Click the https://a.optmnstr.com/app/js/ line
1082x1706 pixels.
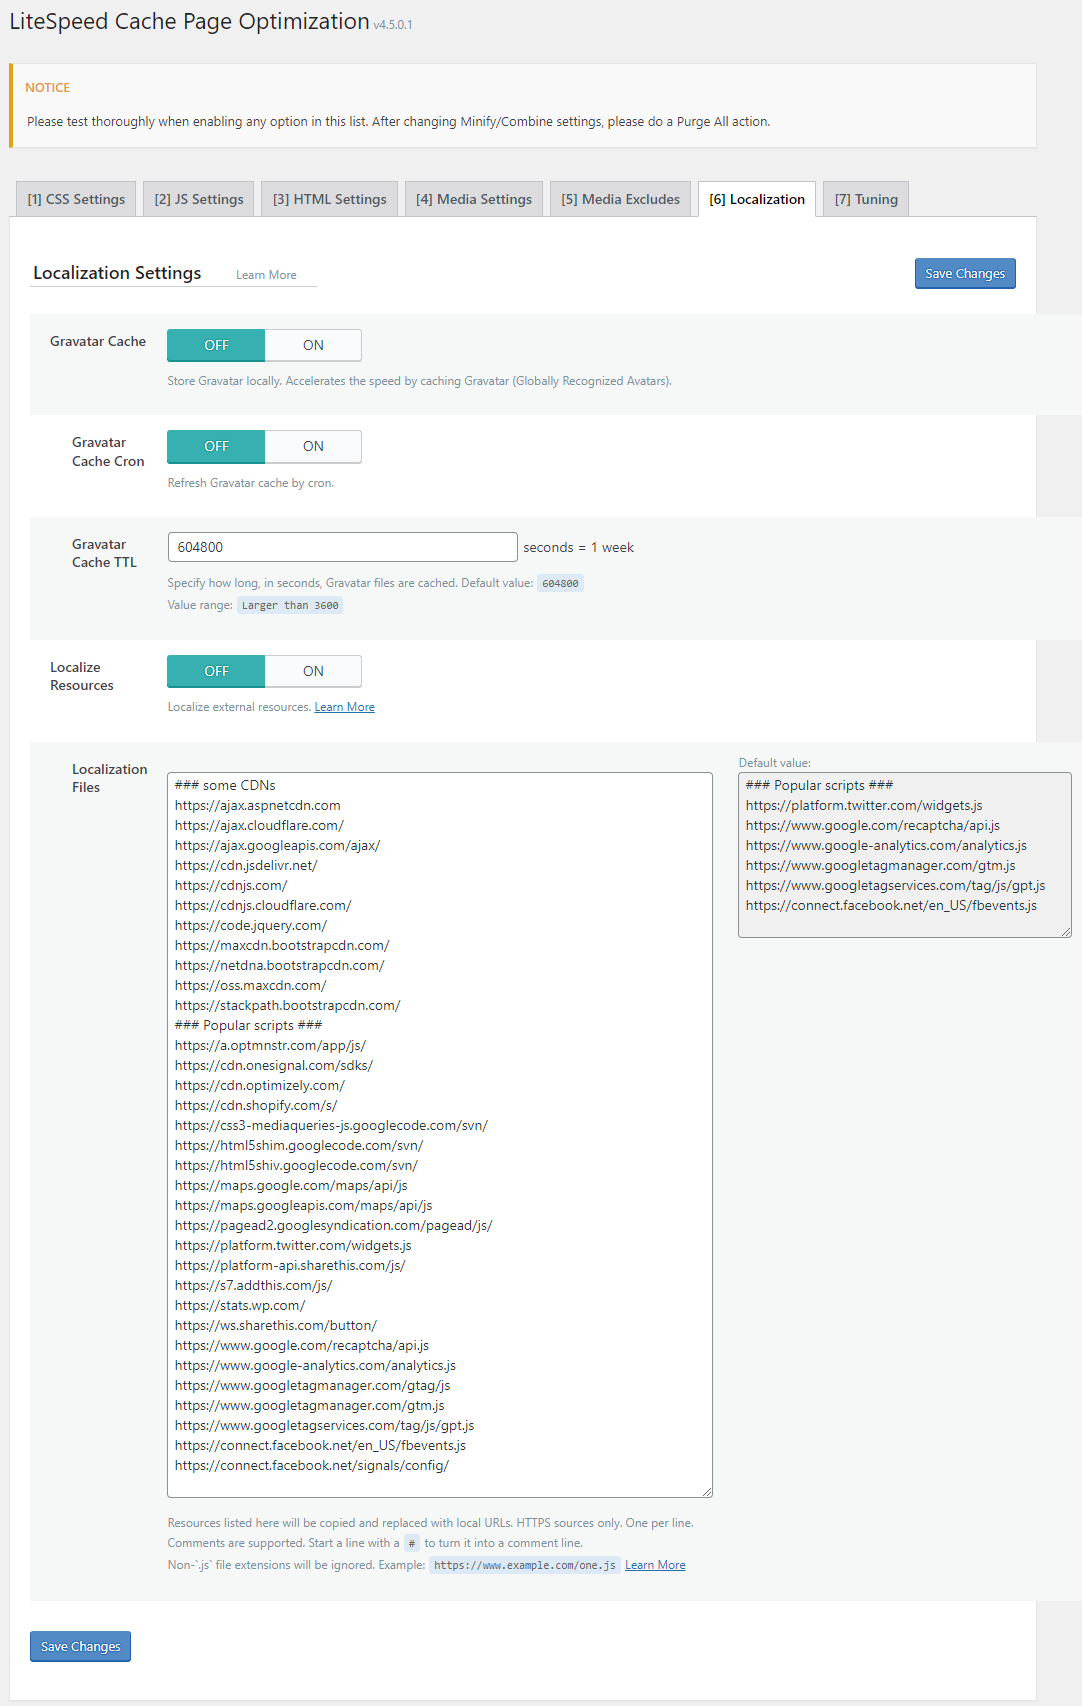coord(270,1045)
